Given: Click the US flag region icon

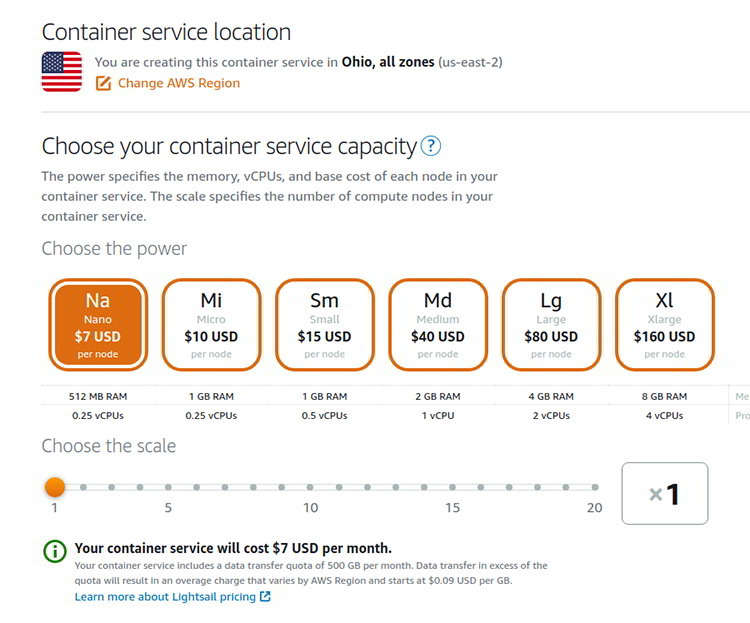Looking at the screenshot, I should click(62, 72).
